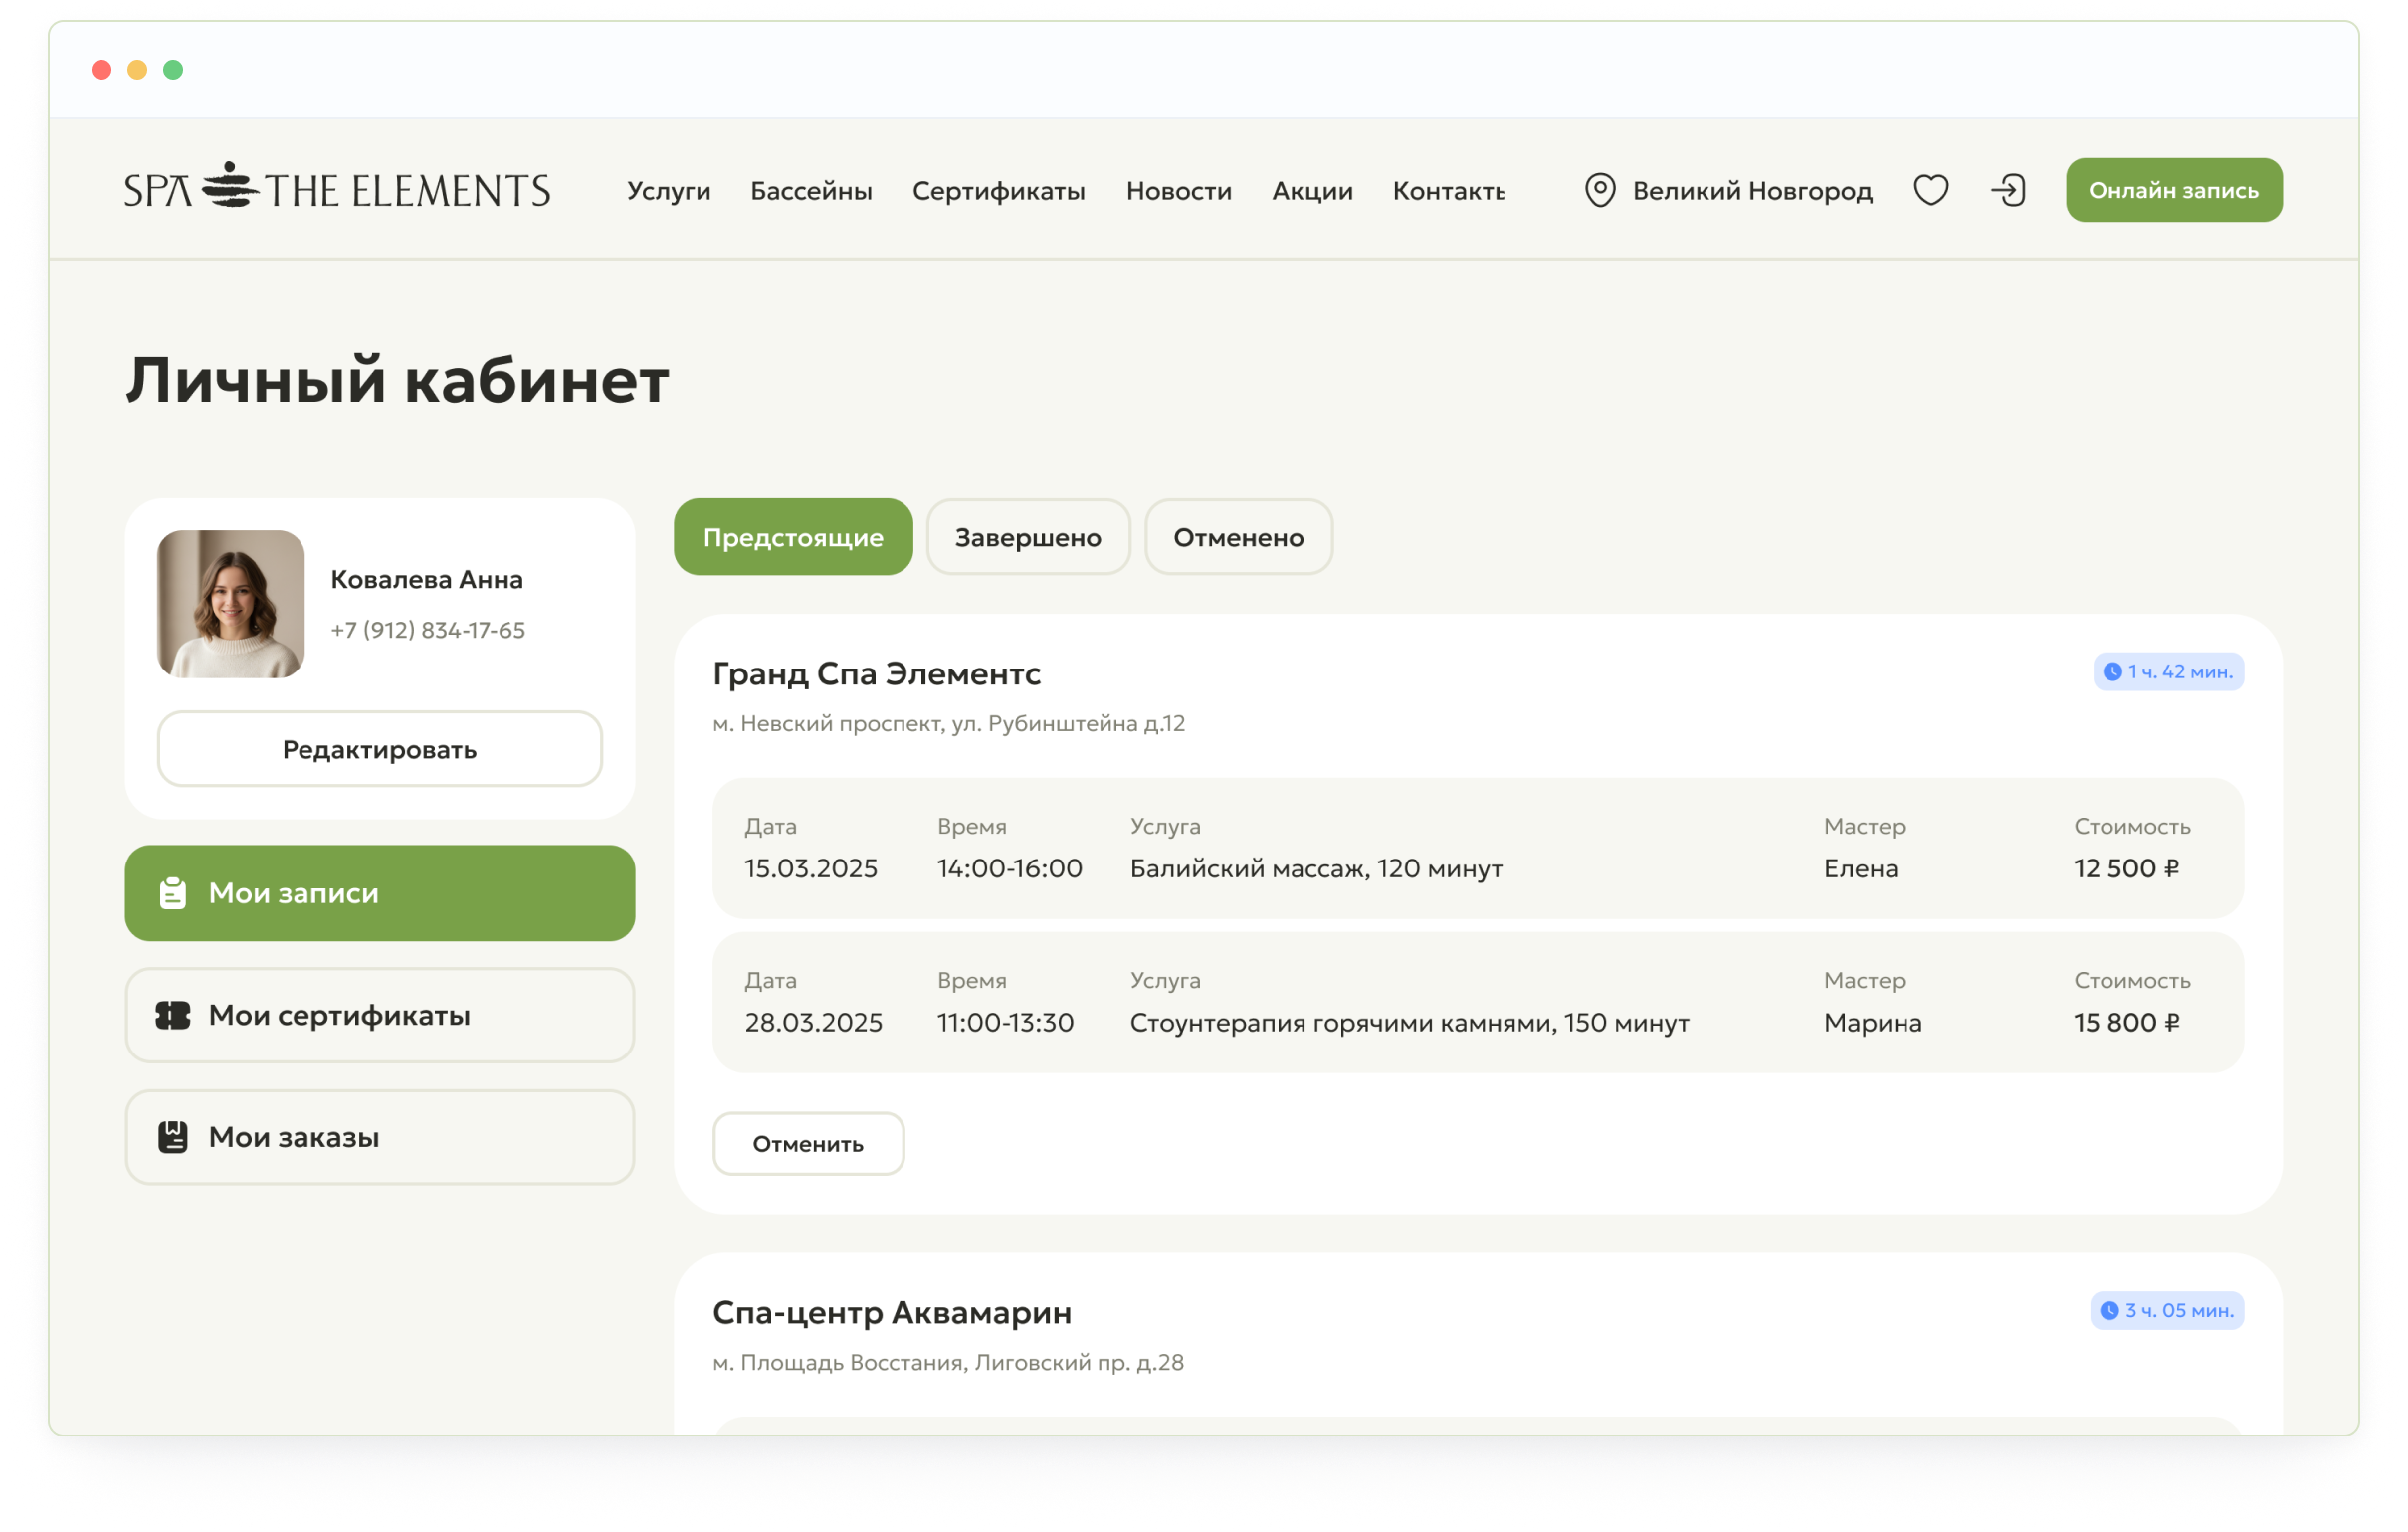Image resolution: width=2408 pixels, height=1532 pixels.
Task: Click the location pin icon
Action: (x=1600, y=190)
